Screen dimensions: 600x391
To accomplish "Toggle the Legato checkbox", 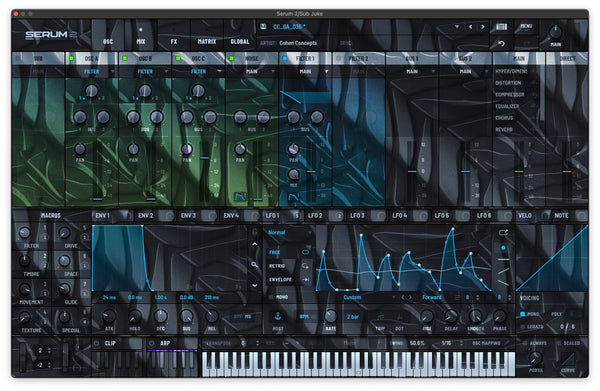I will pos(523,326).
